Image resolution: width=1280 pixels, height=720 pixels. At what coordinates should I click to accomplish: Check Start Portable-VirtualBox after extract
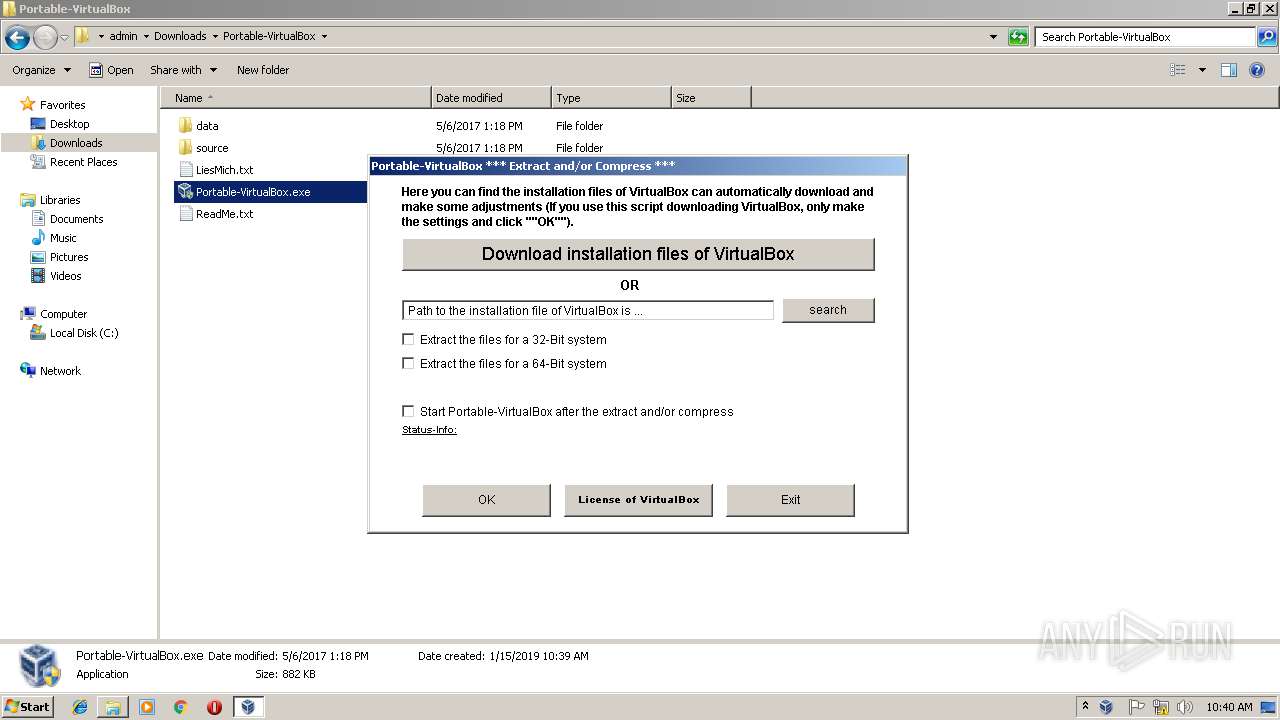[x=408, y=411]
